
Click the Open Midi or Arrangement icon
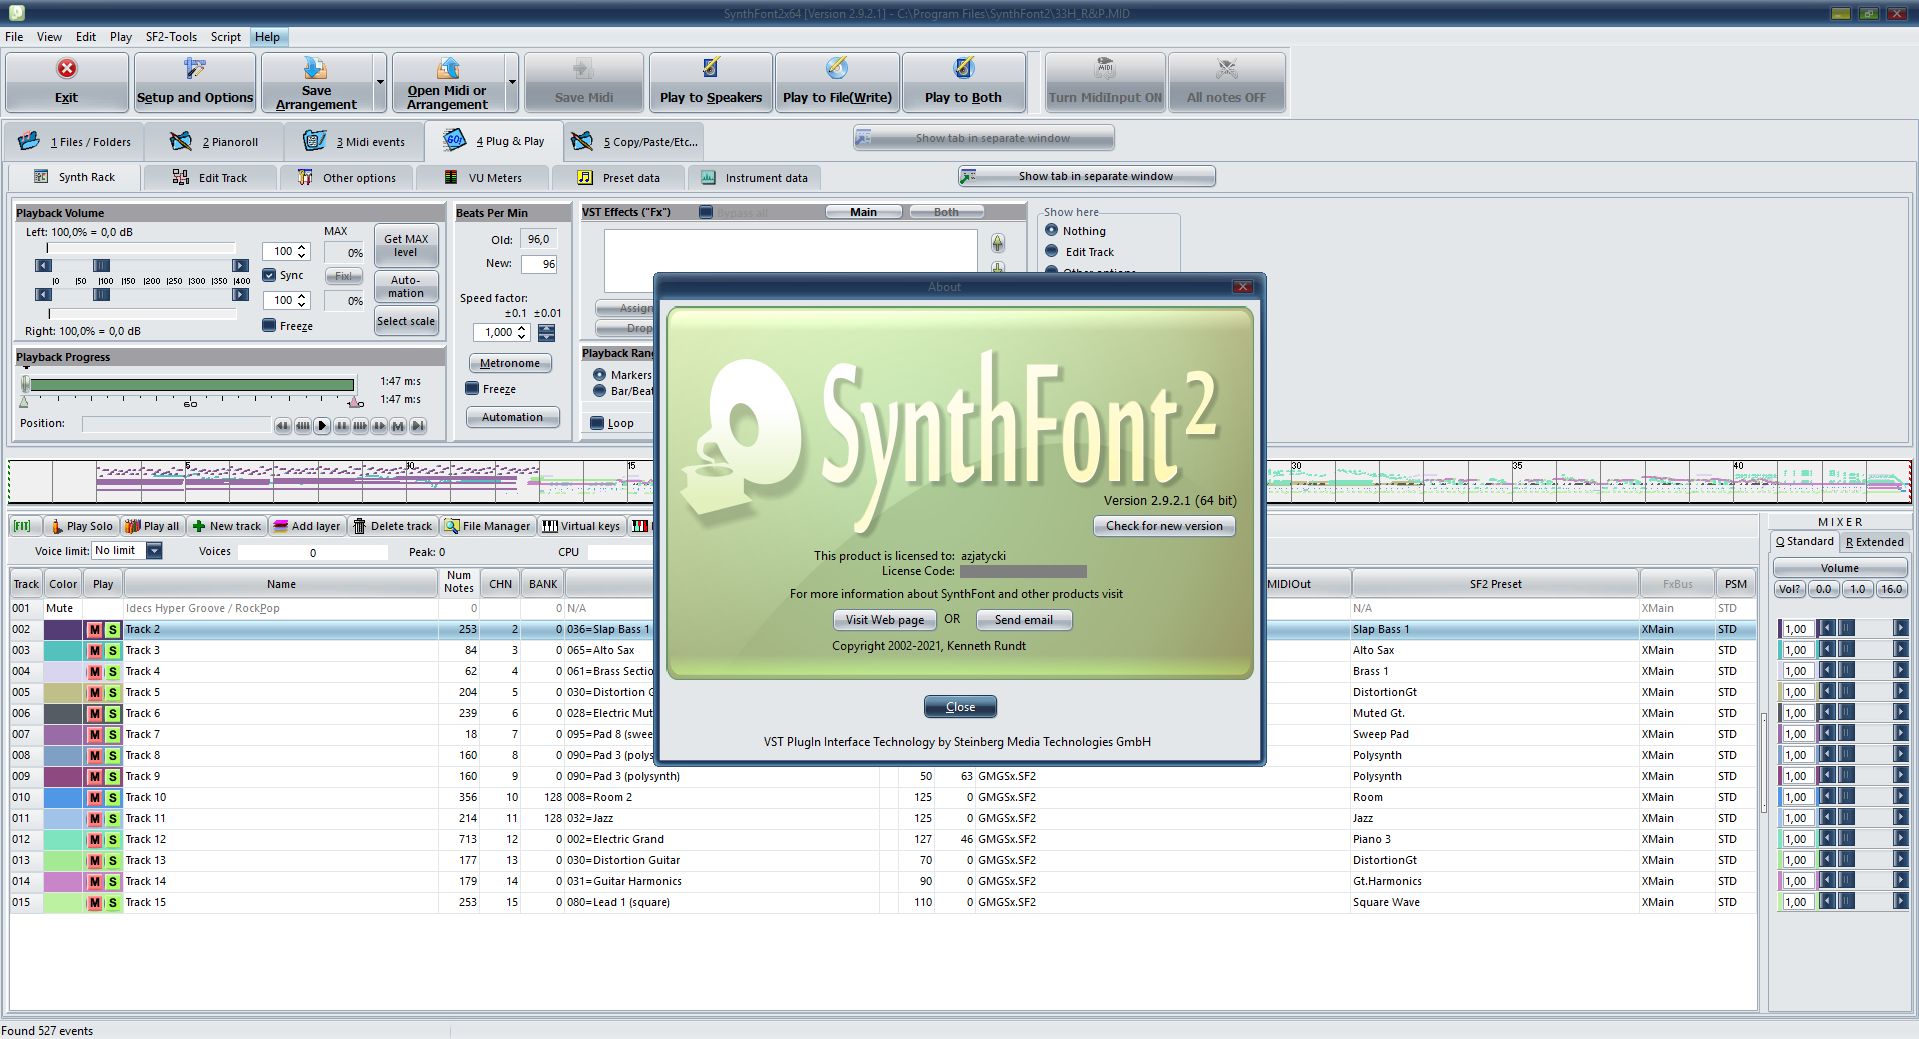pos(447,67)
